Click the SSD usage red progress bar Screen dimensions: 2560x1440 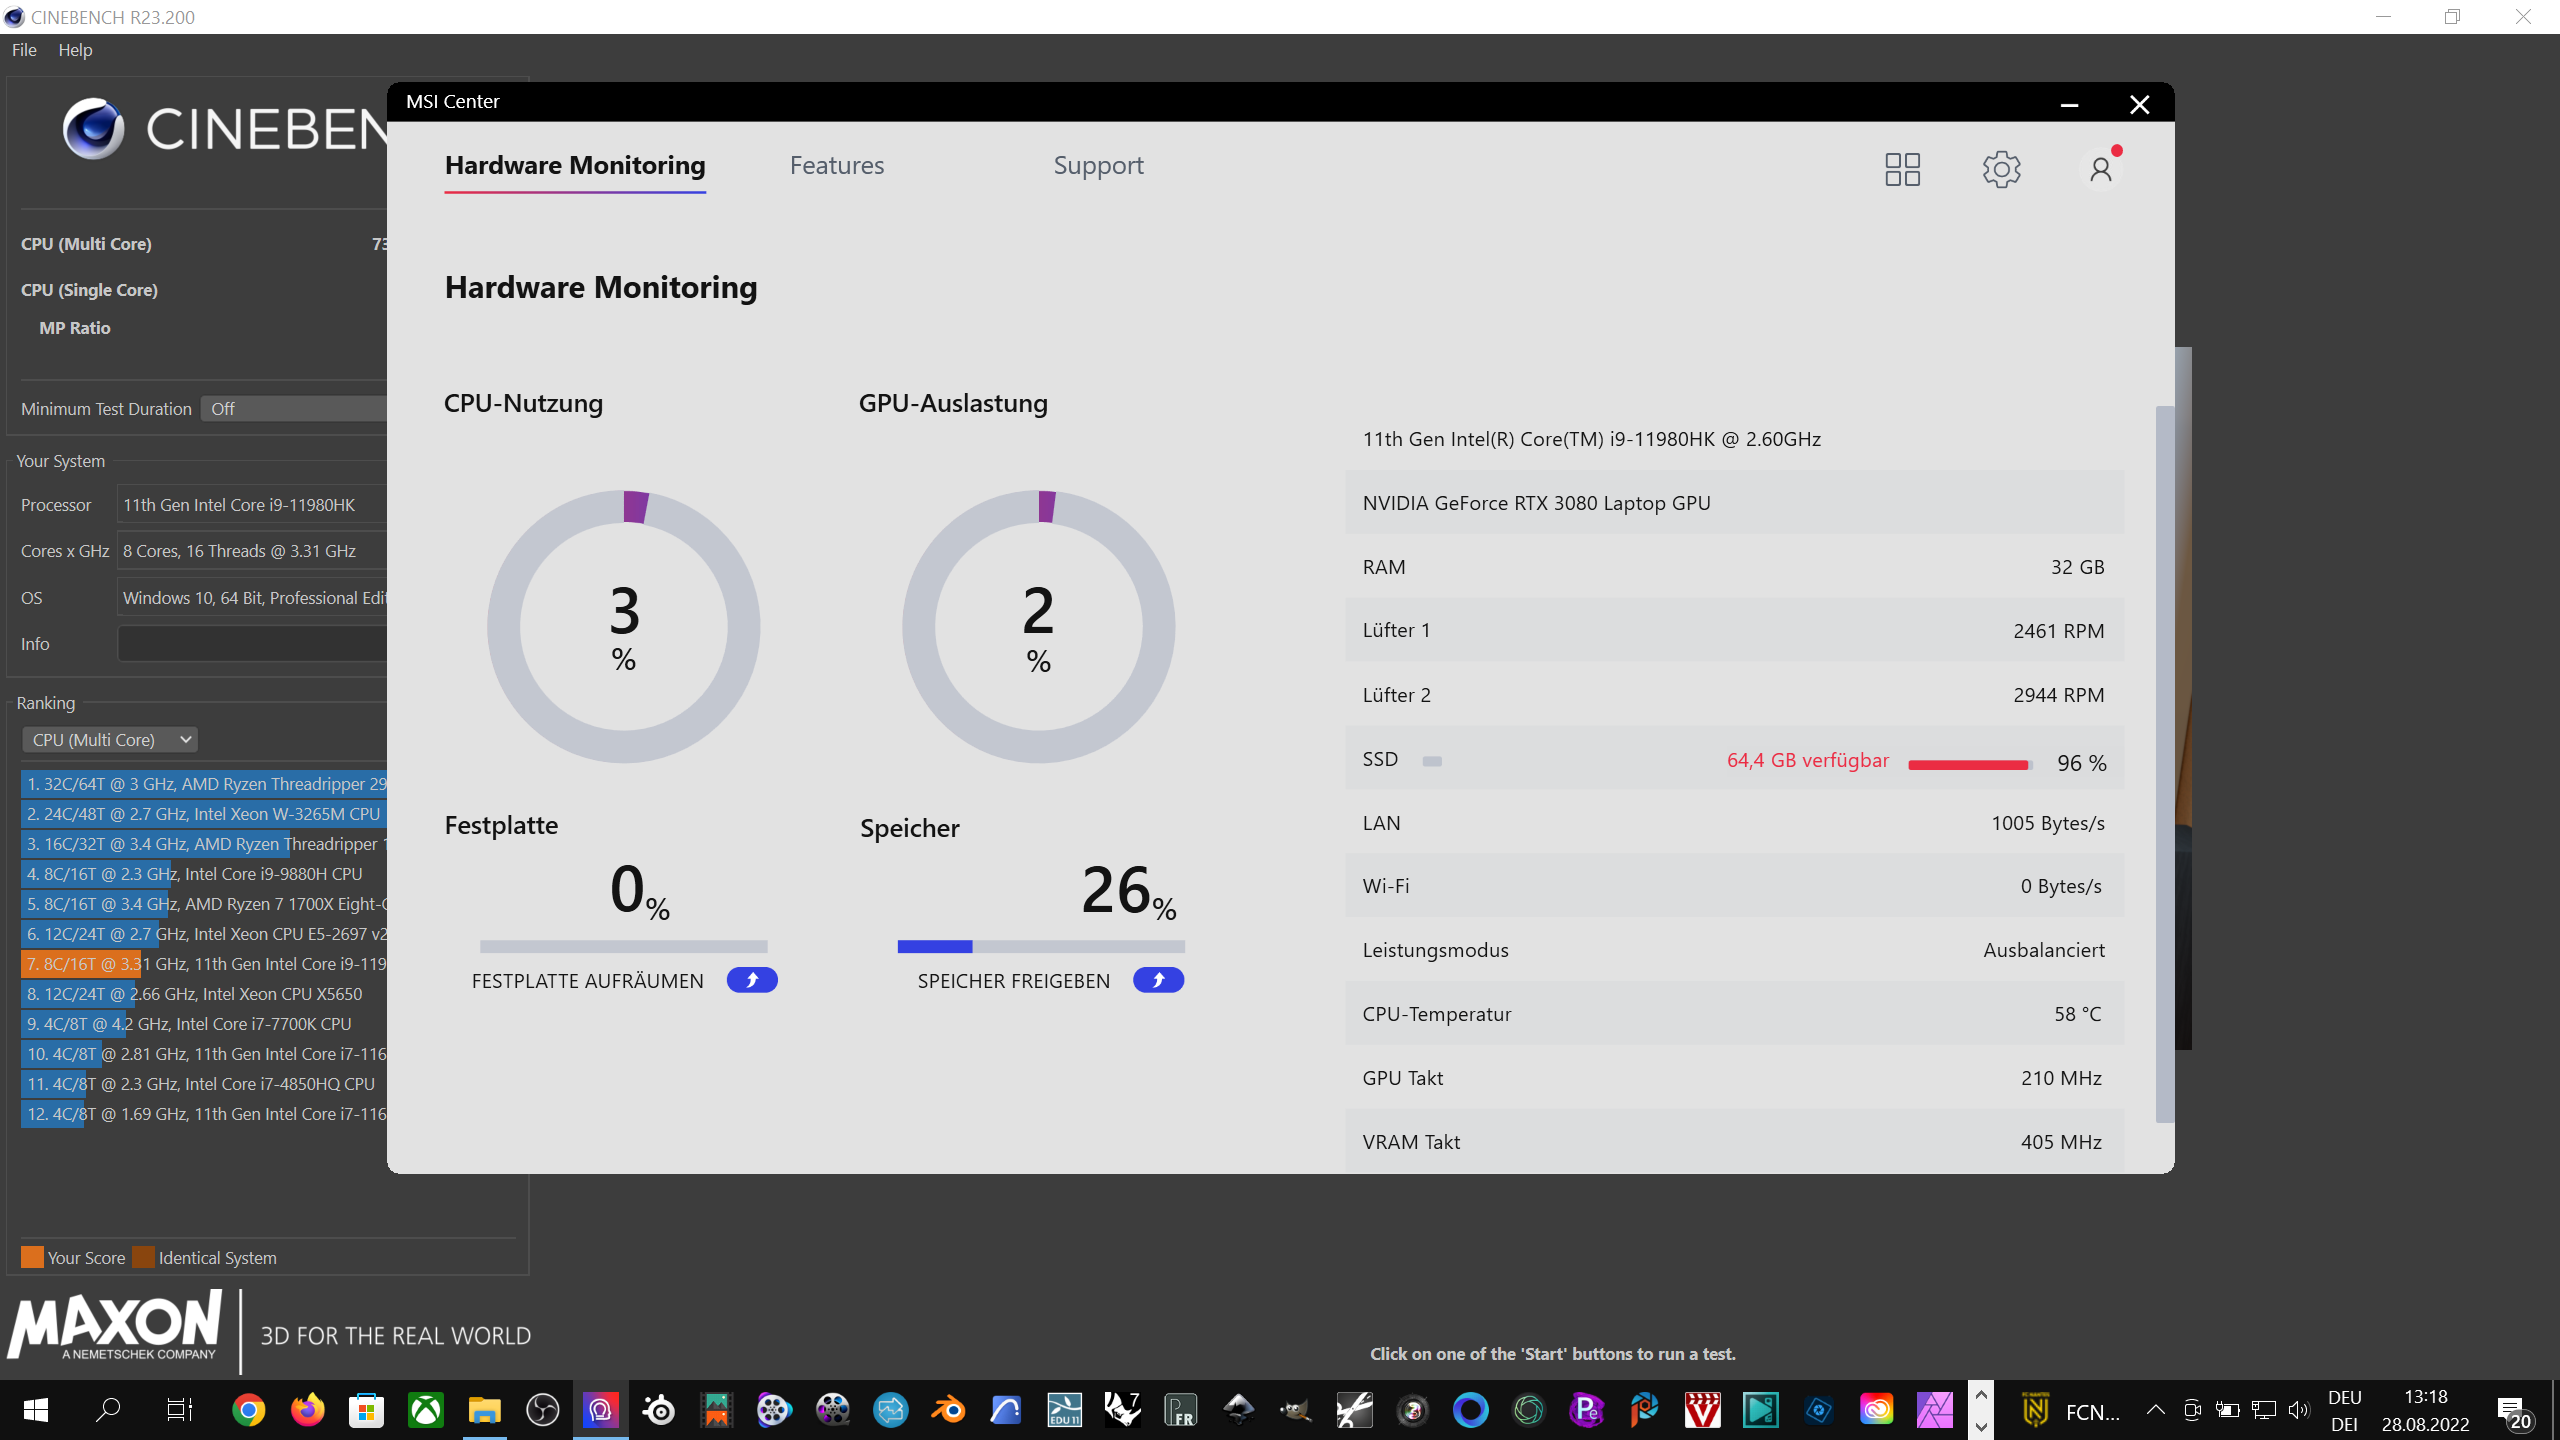1968,765
